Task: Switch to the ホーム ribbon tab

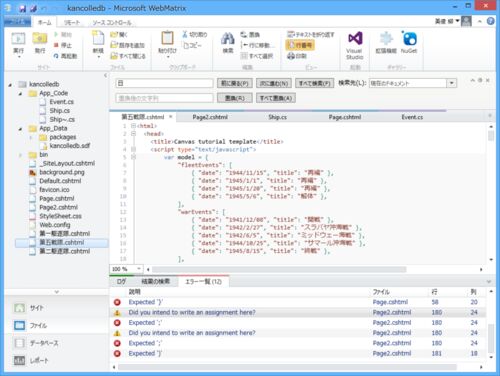Action: point(44,22)
